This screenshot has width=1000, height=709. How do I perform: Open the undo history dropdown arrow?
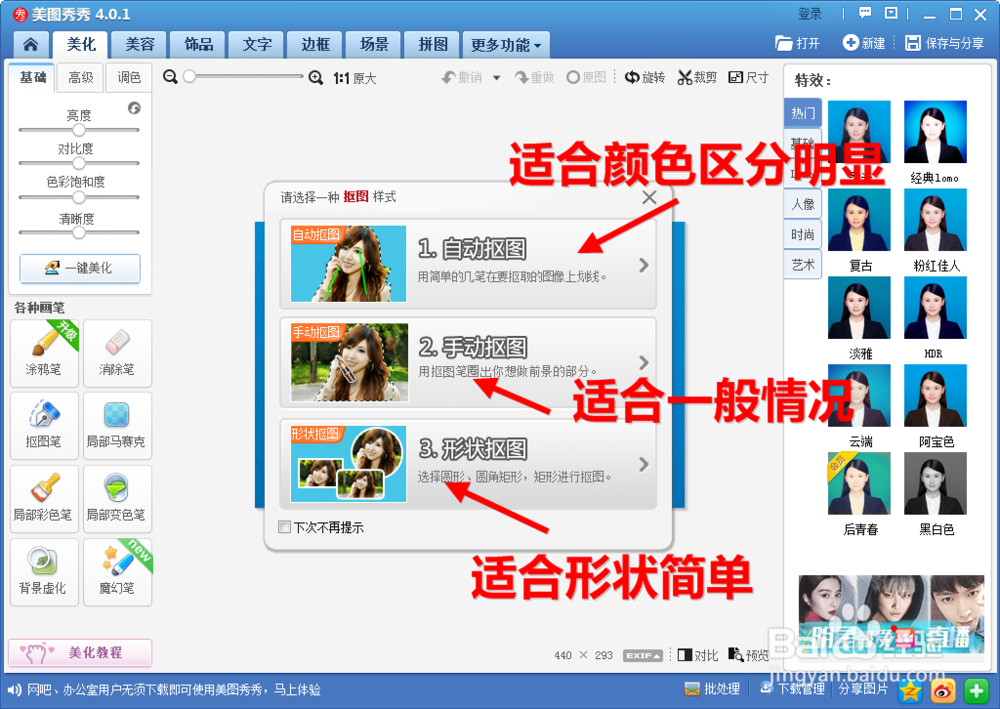tap(497, 78)
